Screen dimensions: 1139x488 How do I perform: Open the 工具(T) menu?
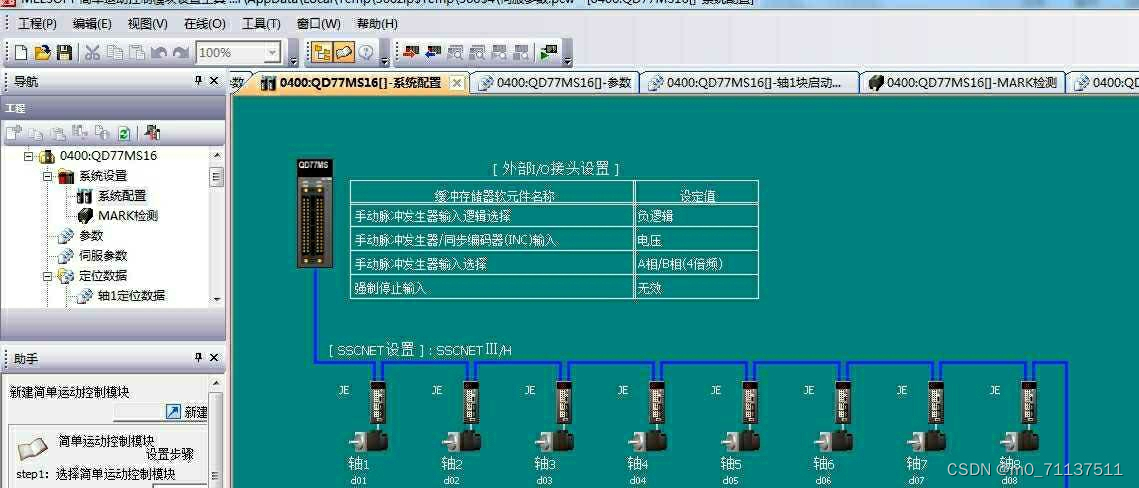(261, 23)
